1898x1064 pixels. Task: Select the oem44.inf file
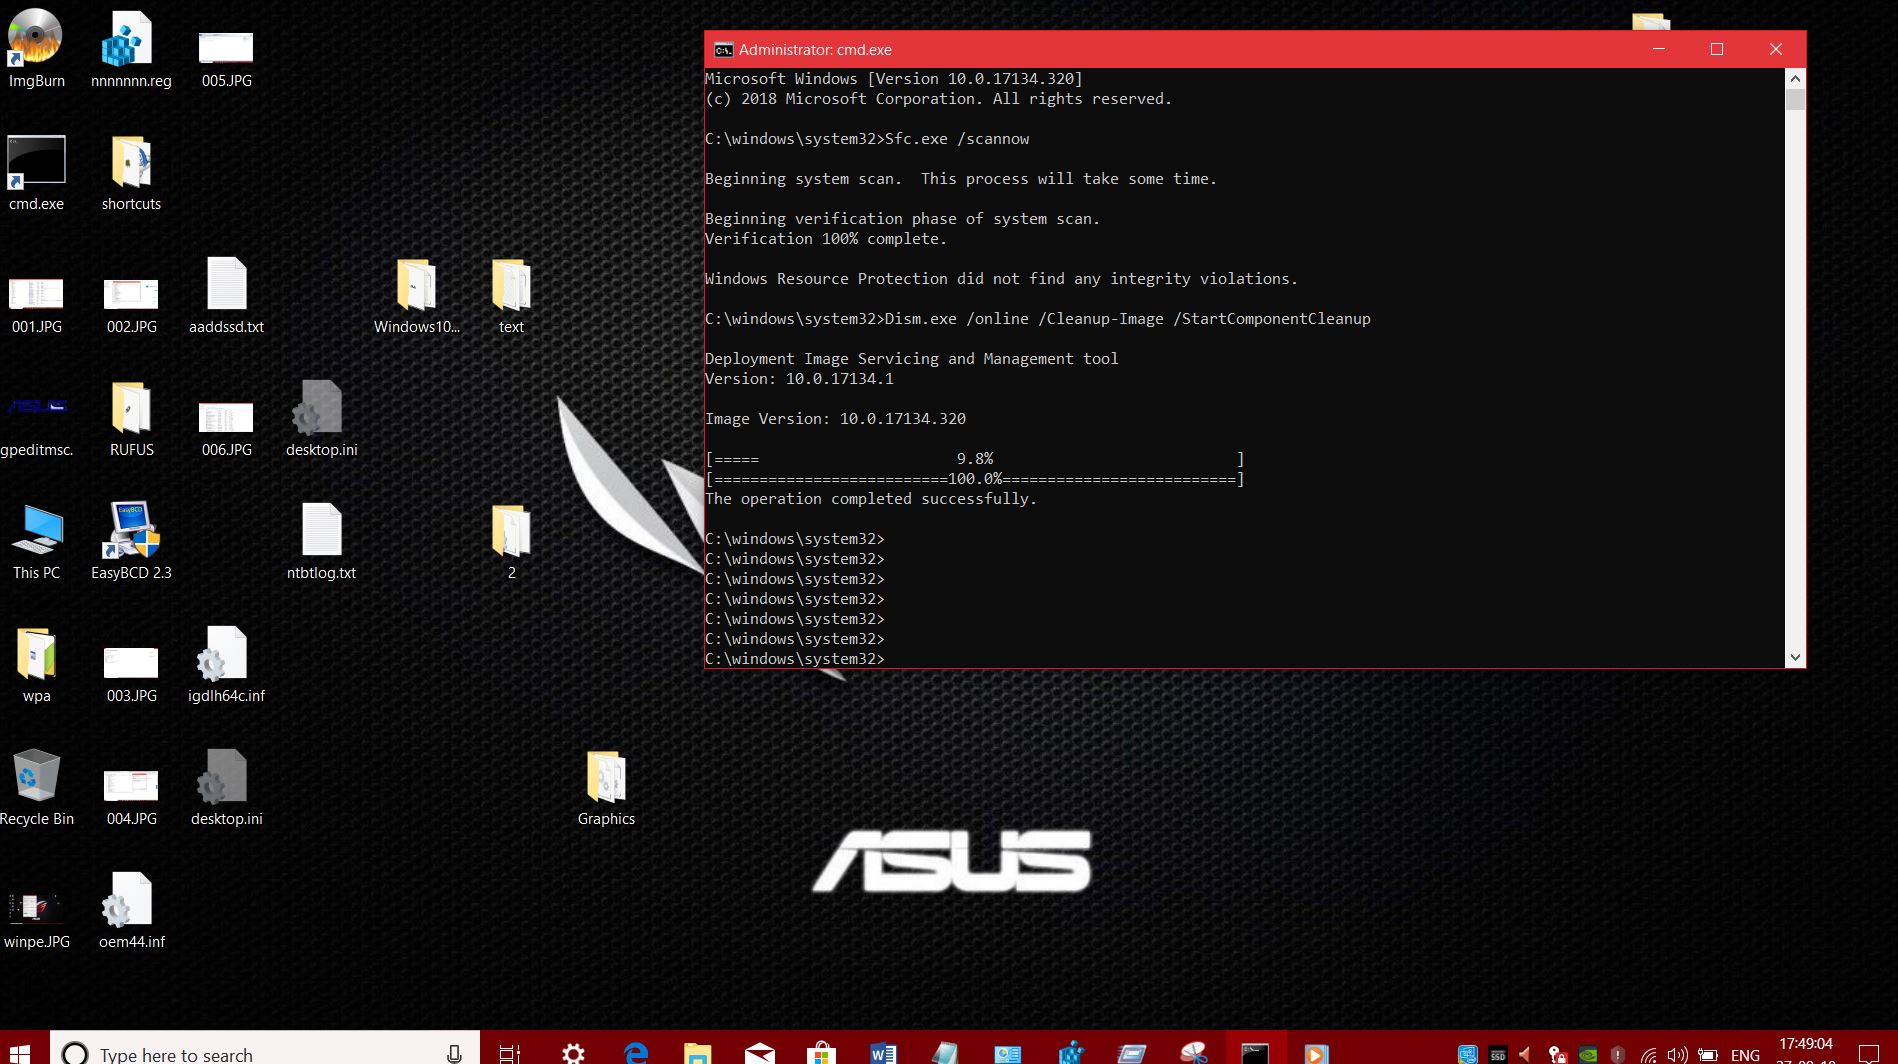pyautogui.click(x=131, y=910)
